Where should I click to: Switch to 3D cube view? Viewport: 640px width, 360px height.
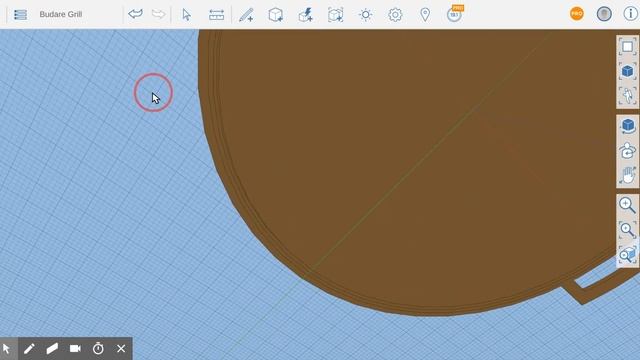tap(627, 71)
